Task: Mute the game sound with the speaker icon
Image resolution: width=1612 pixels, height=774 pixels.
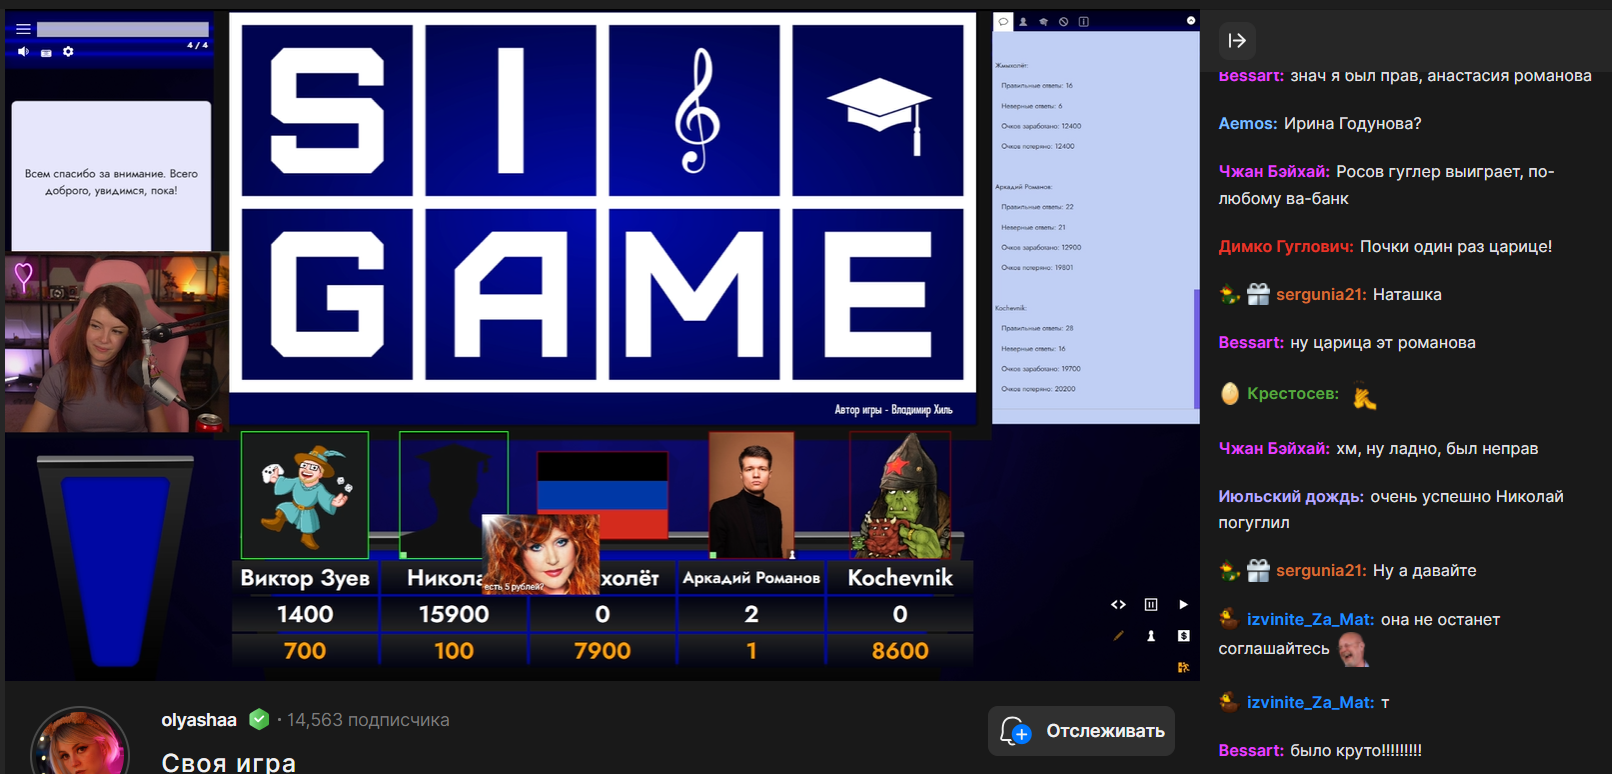Action: 23,52
